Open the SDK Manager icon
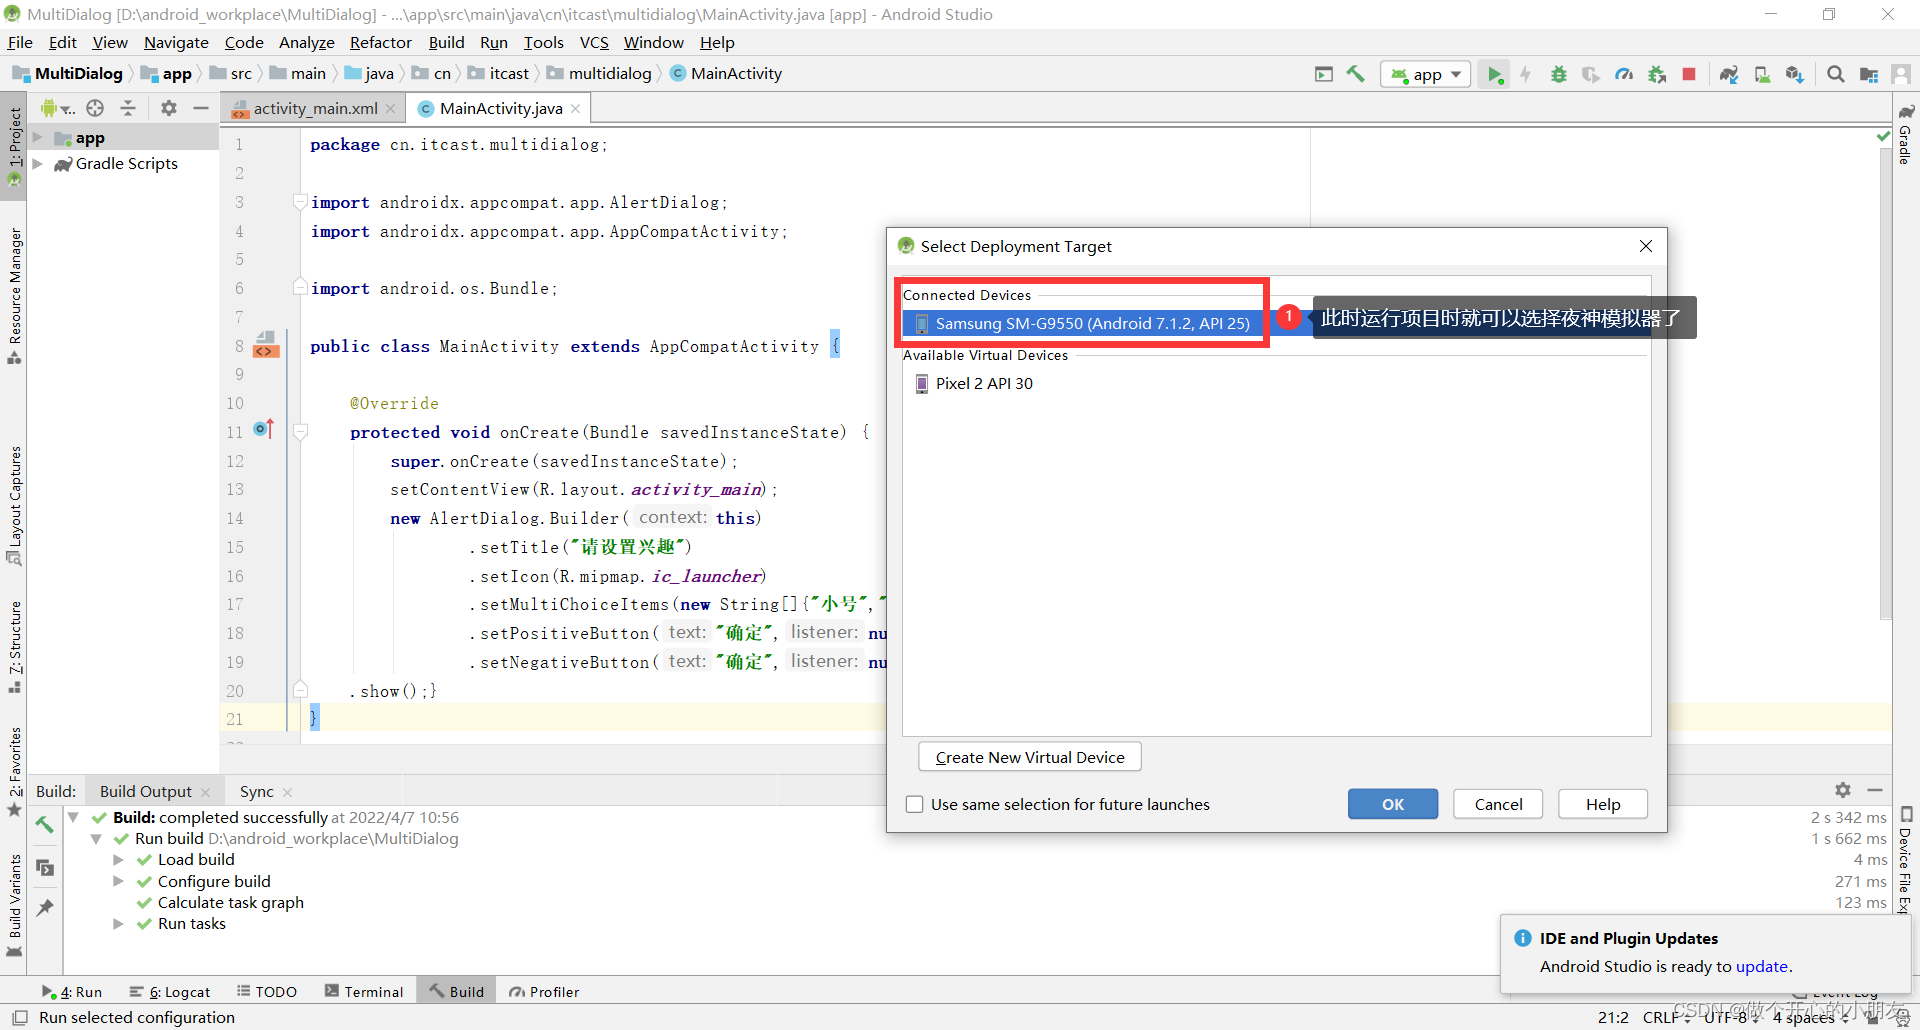1920x1030 pixels. [x=1795, y=74]
